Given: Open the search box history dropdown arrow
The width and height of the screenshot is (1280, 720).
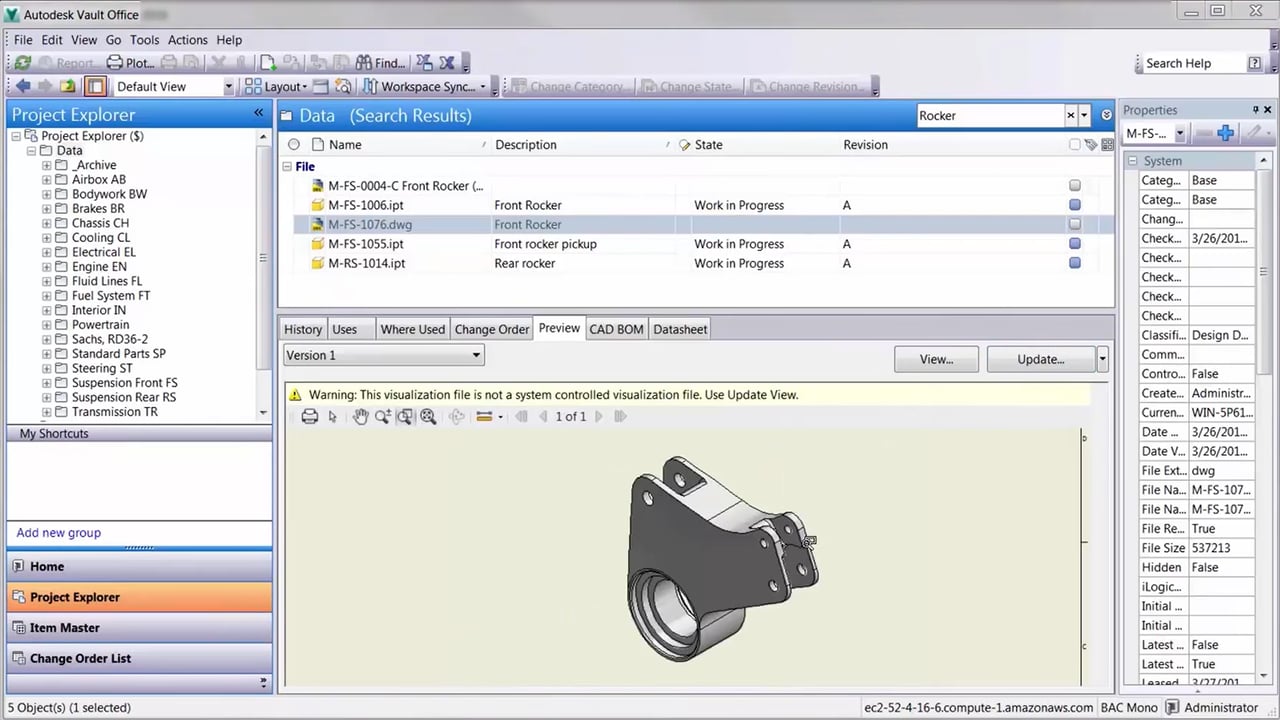Looking at the screenshot, I should coord(1084,115).
